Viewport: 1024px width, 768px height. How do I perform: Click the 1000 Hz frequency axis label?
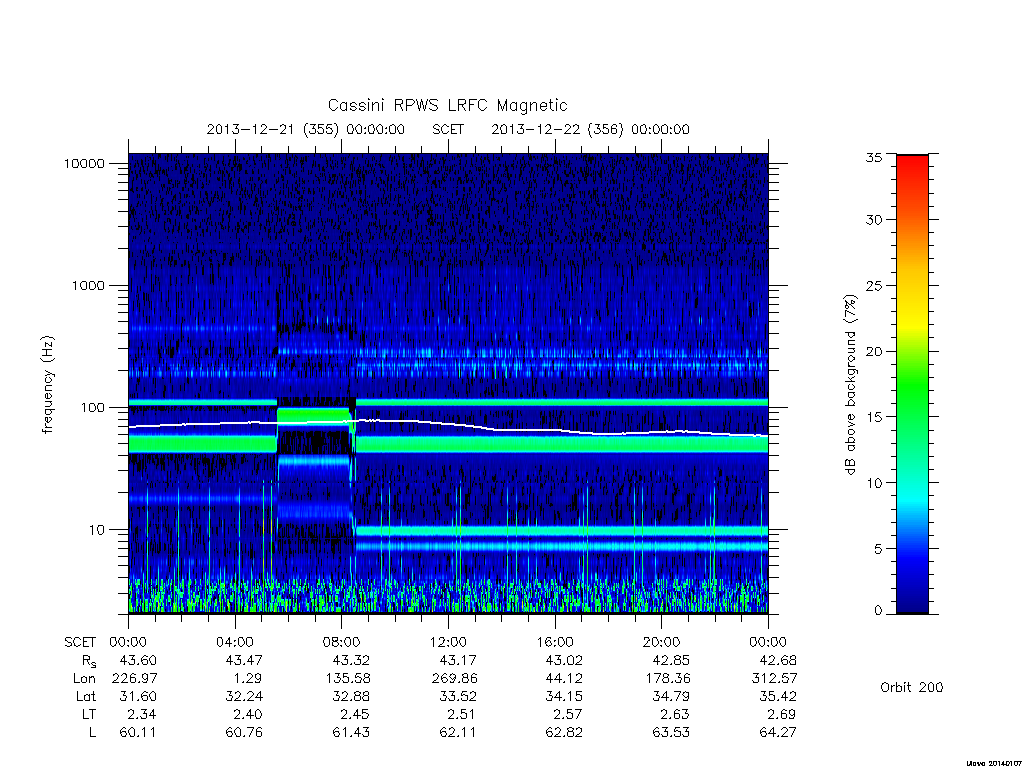pyautogui.click(x=88, y=285)
